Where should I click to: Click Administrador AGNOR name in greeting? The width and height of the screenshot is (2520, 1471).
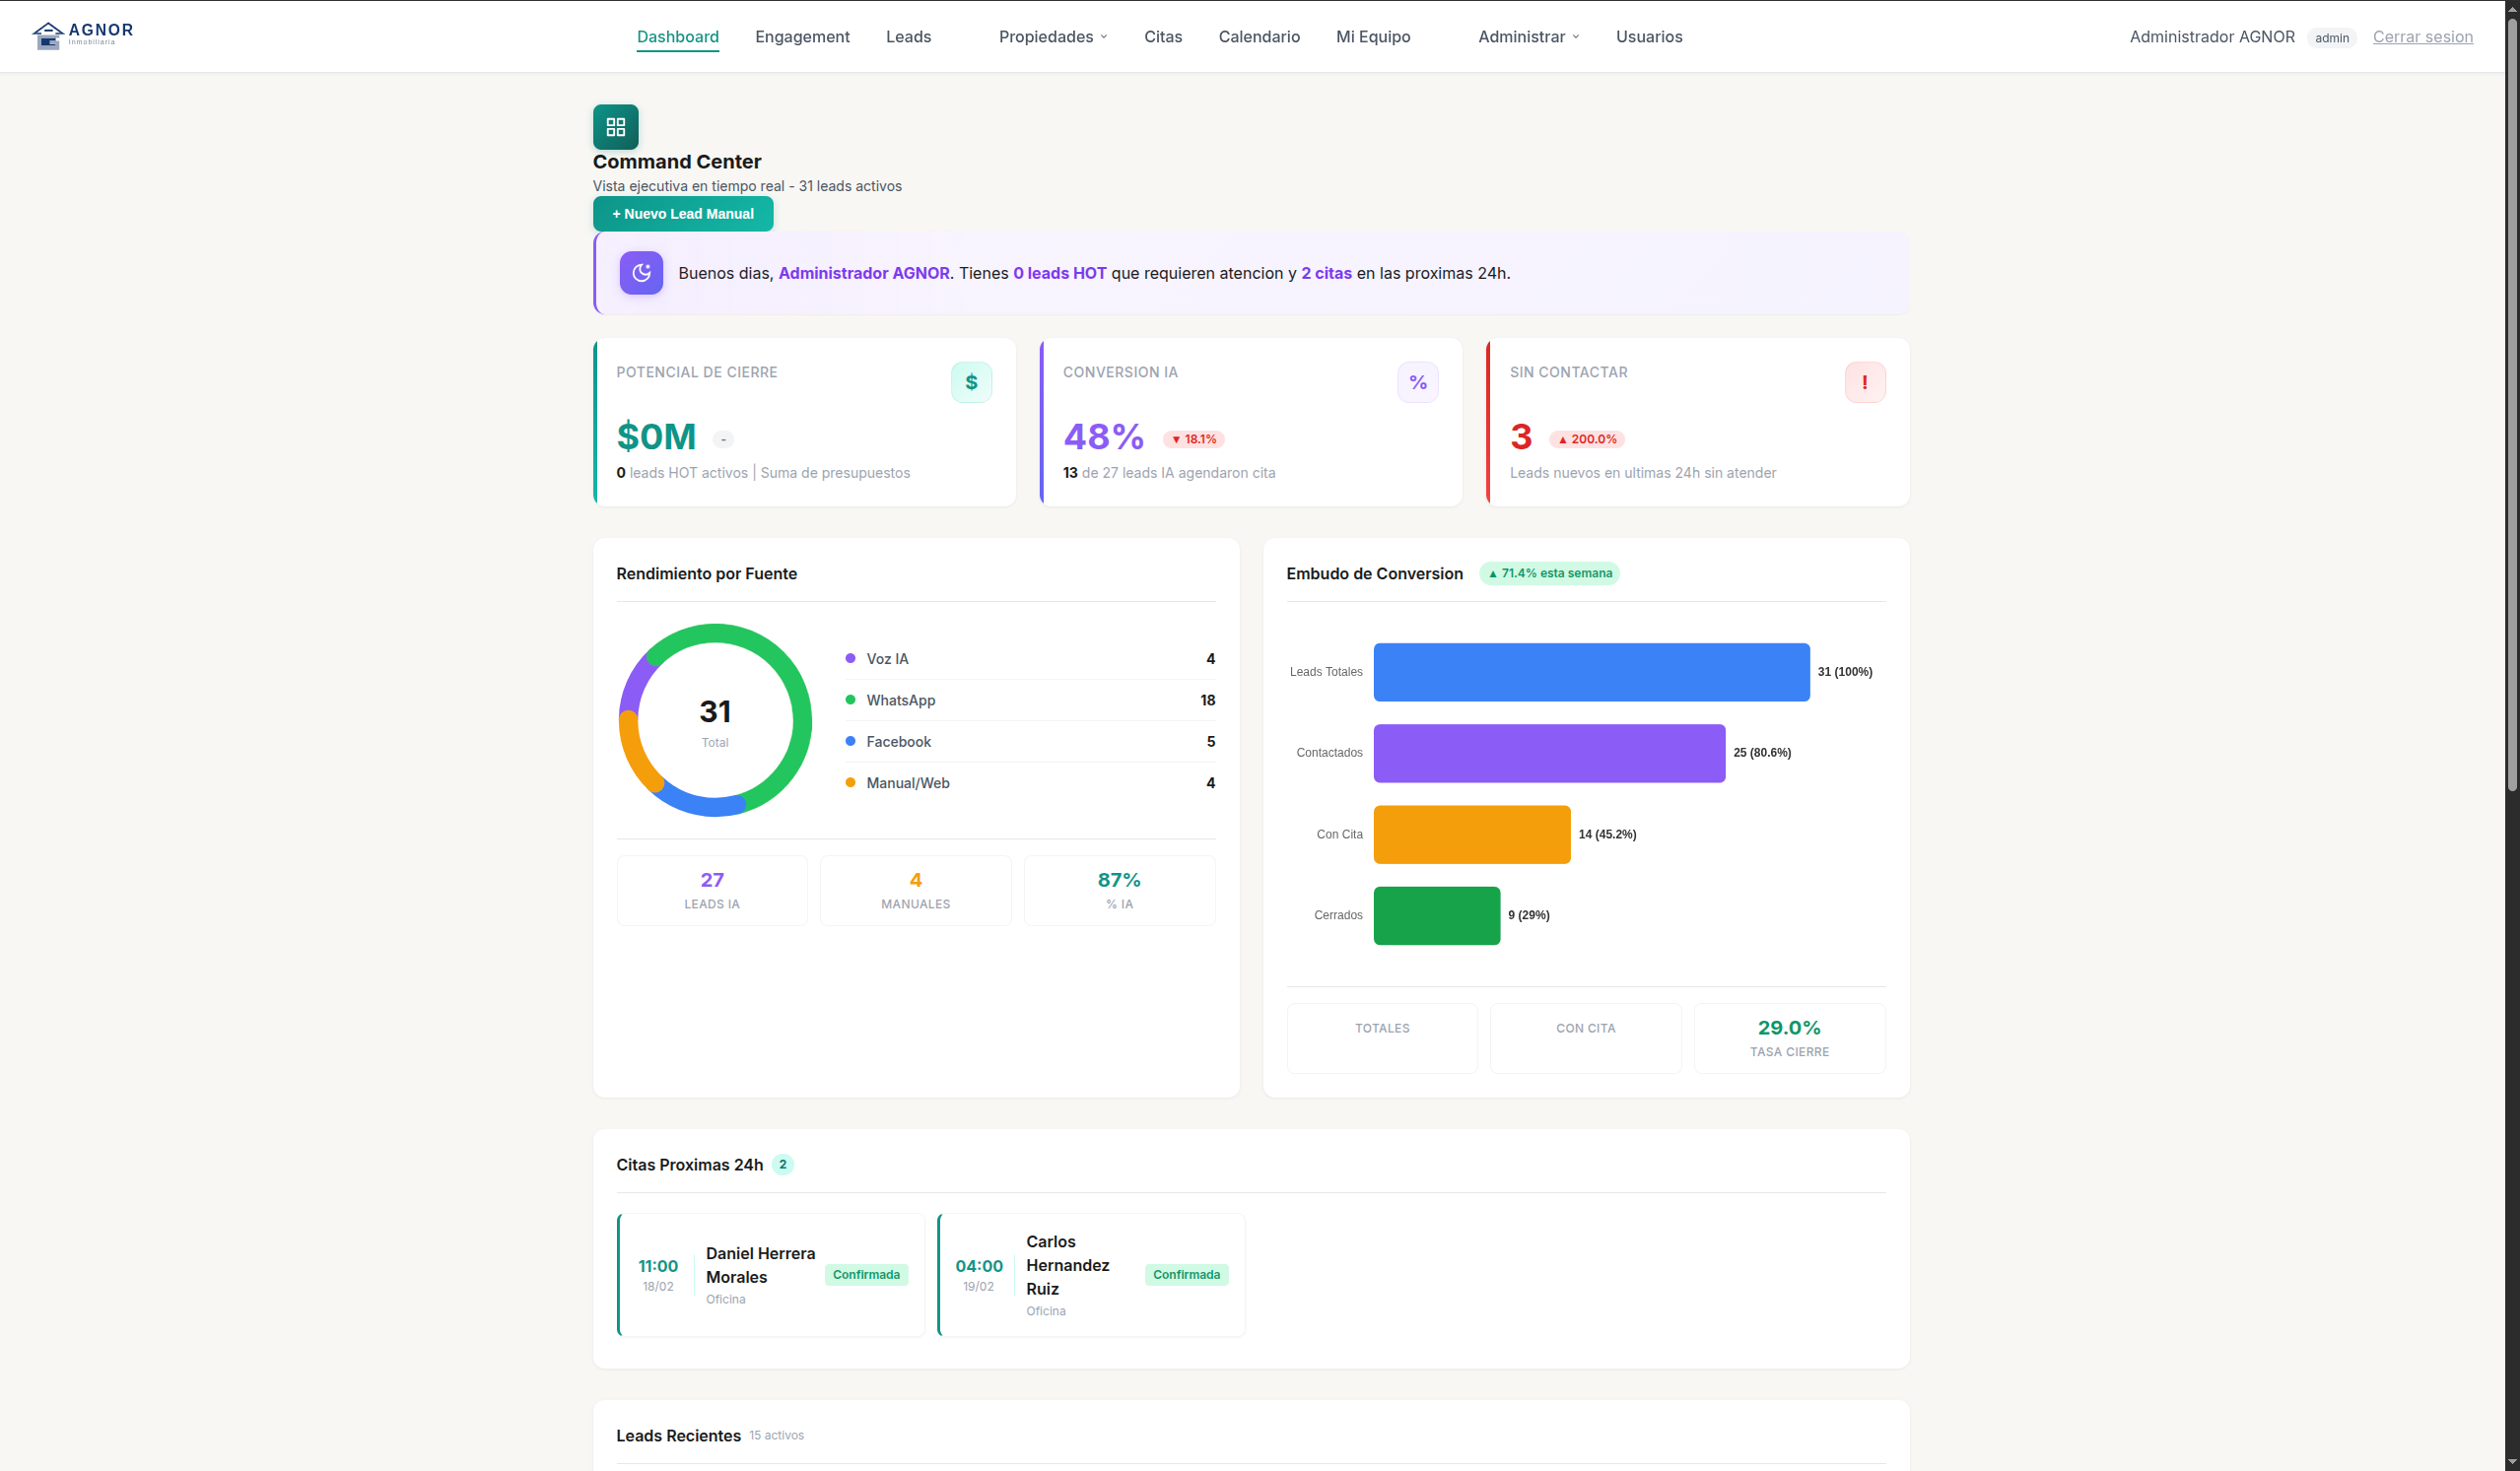[864, 273]
